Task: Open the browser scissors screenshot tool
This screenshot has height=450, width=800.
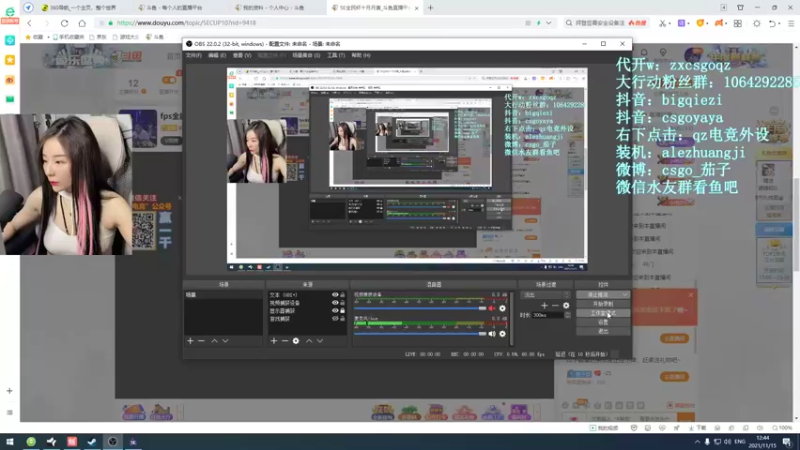Action: tap(662, 23)
